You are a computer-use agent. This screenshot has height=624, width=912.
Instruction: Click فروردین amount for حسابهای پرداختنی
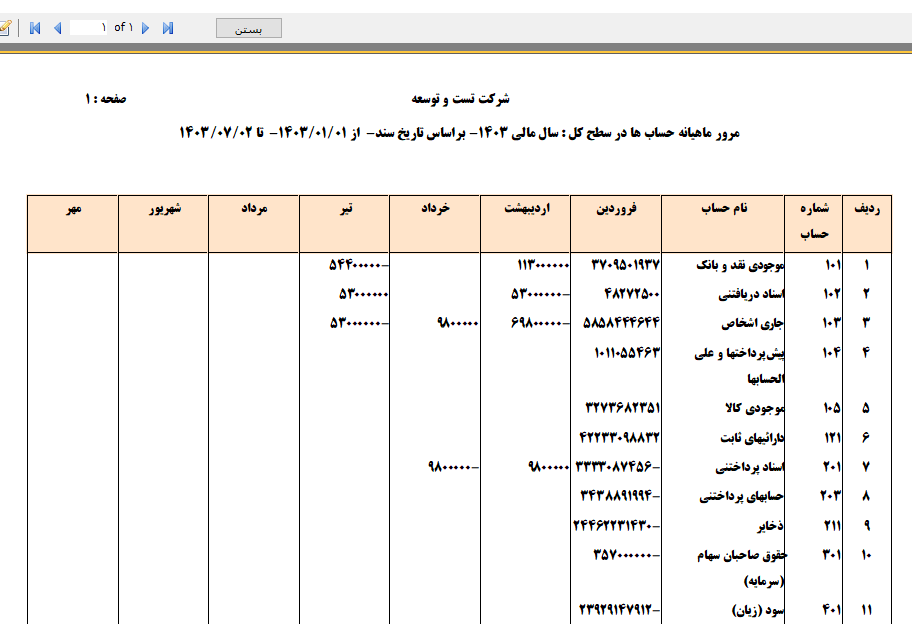620,496
